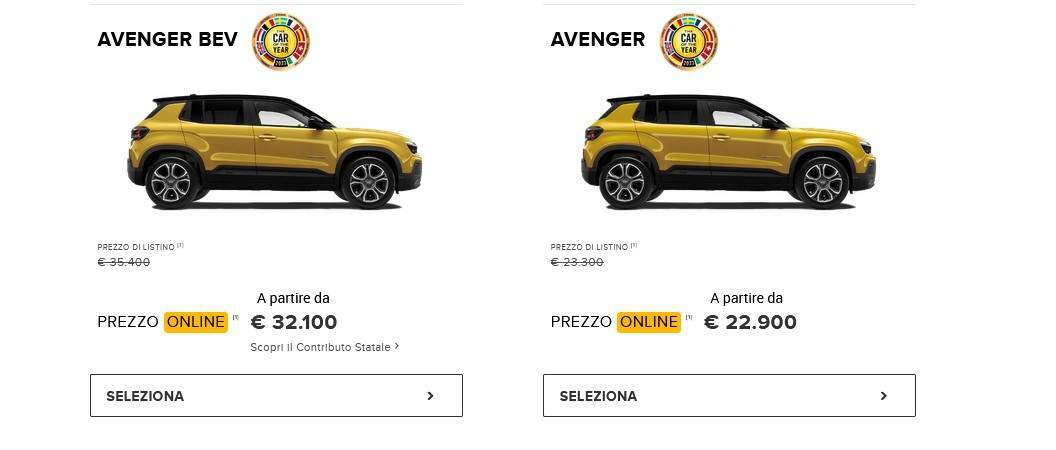Open footnote beside Avenger BEV Prezzo di Listino
This screenshot has width=1056, height=450.
pyautogui.click(x=180, y=245)
